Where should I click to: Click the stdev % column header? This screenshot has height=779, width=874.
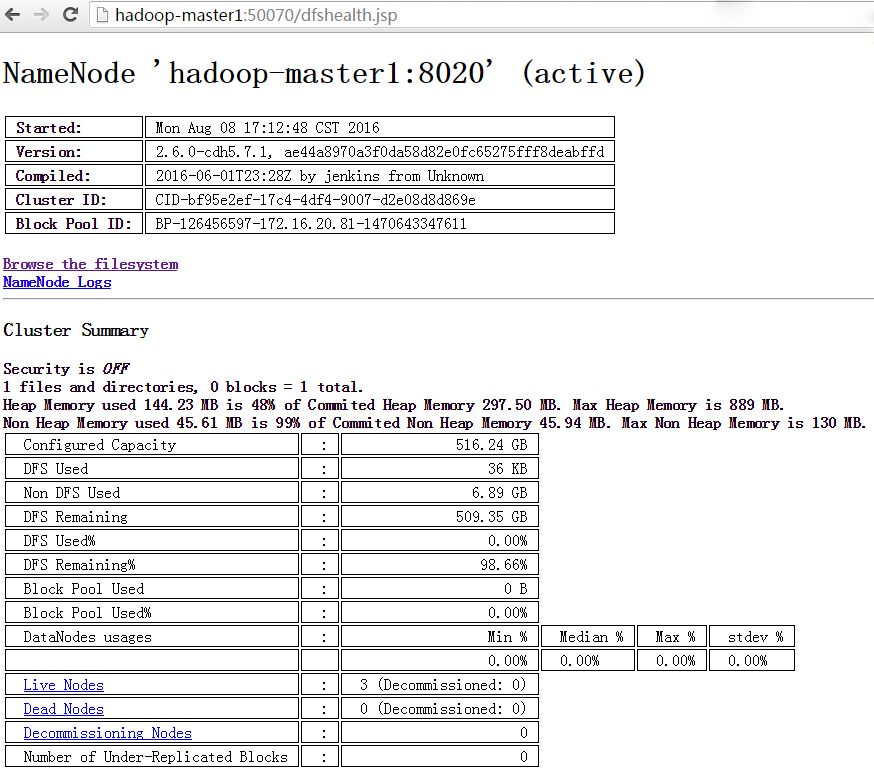[755, 636]
